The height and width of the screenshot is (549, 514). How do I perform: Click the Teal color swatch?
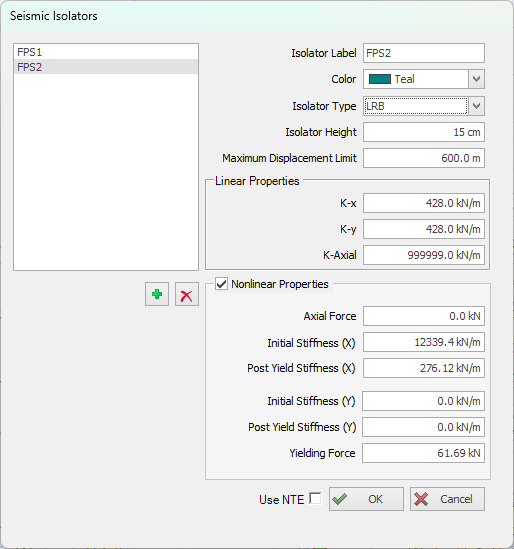[x=380, y=79]
